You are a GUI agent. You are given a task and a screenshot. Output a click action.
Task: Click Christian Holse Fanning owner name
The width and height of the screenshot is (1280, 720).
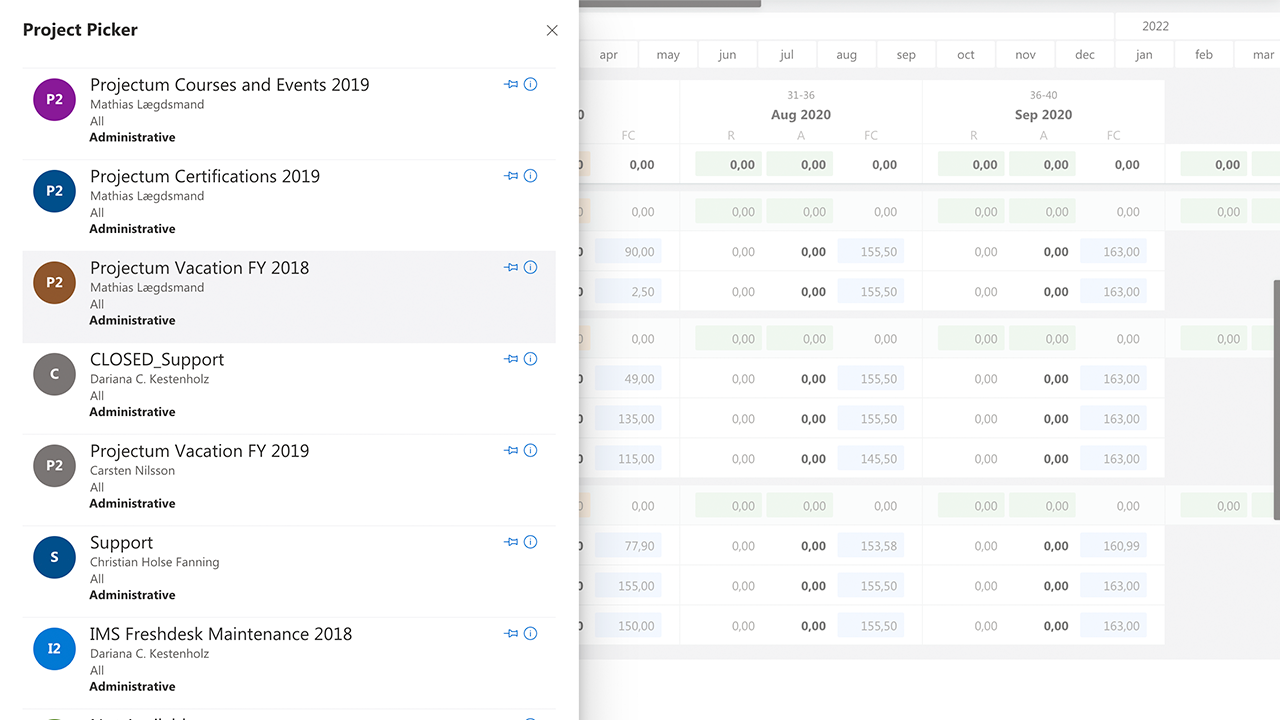pos(154,562)
